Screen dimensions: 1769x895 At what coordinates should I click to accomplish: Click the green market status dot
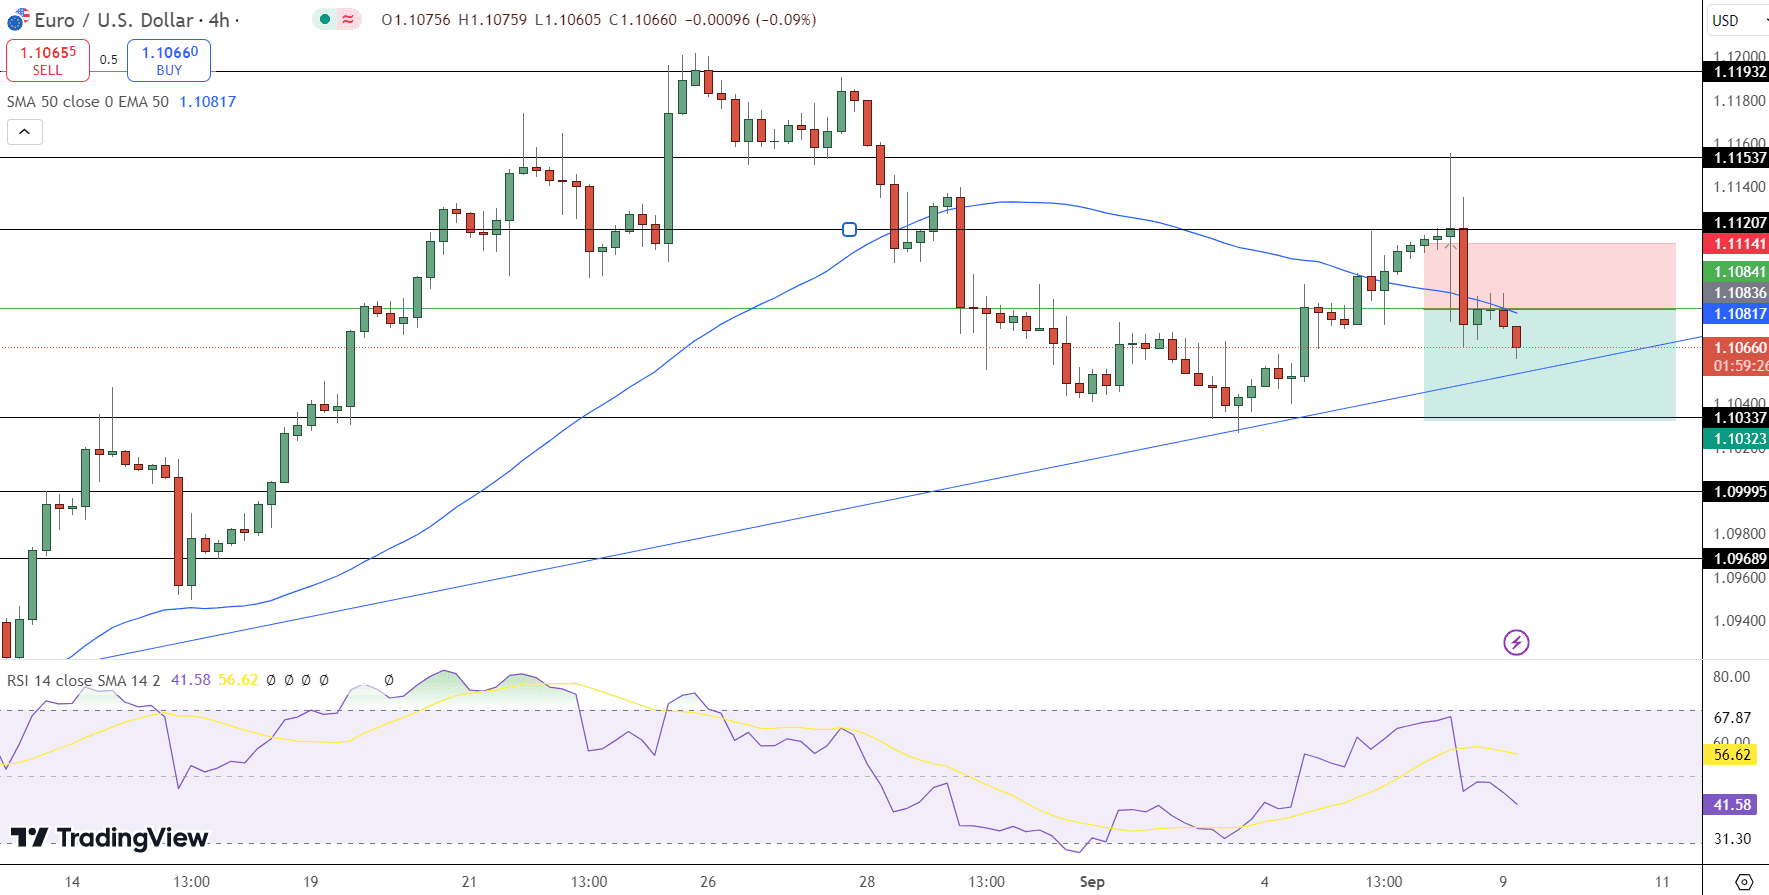325,19
